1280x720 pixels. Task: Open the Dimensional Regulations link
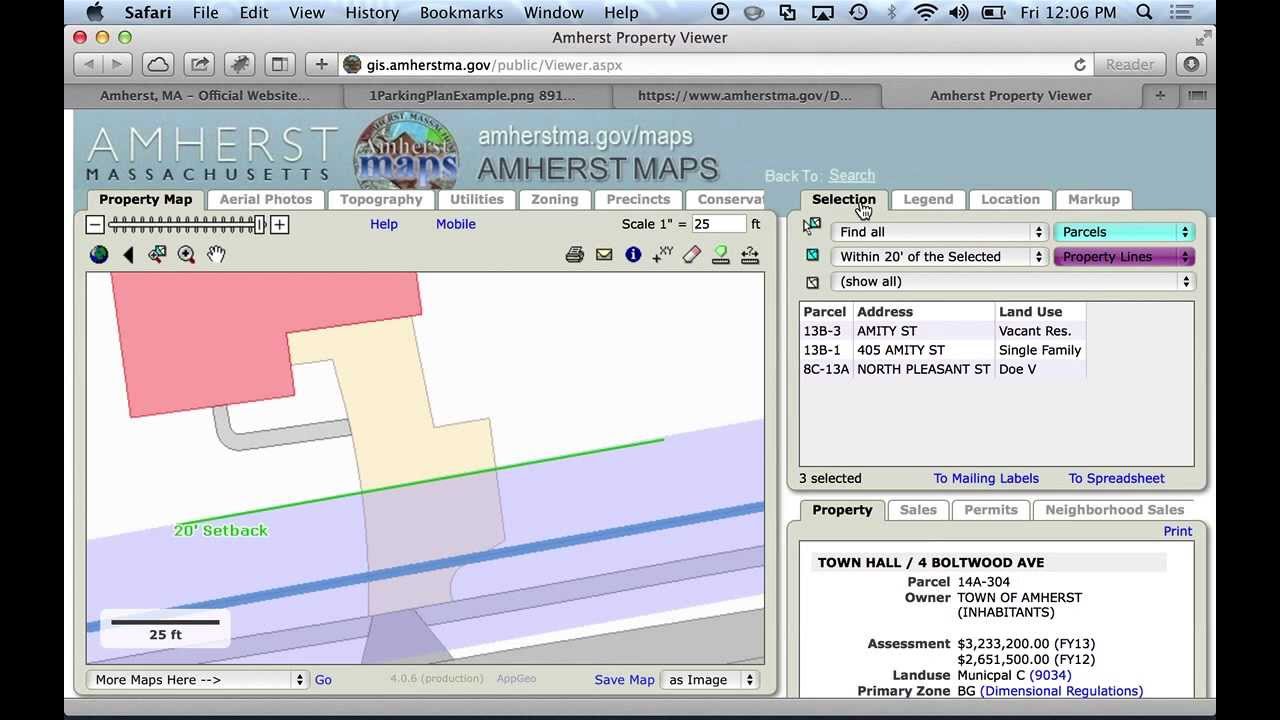pos(1061,691)
